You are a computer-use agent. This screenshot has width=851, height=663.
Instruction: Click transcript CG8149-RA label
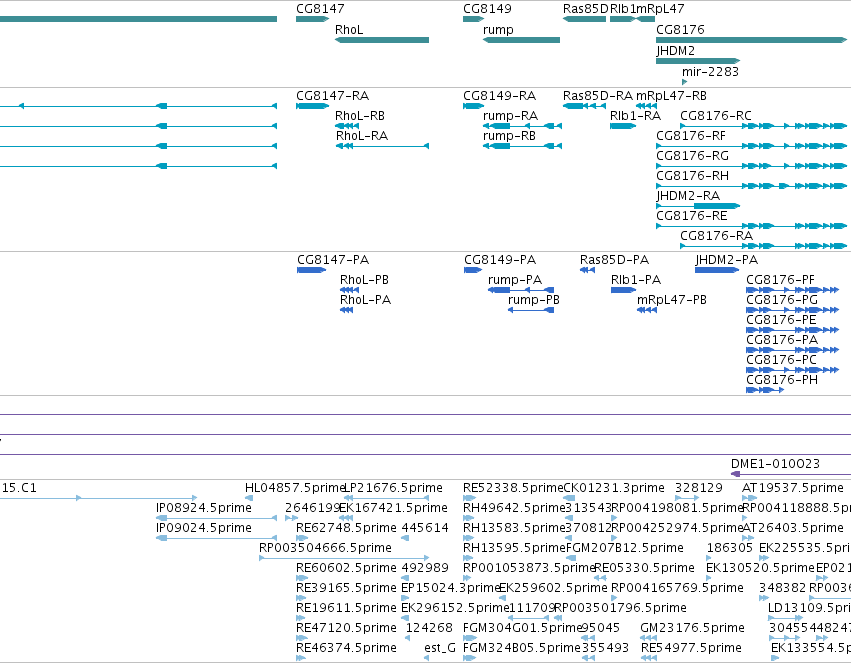pos(499,96)
